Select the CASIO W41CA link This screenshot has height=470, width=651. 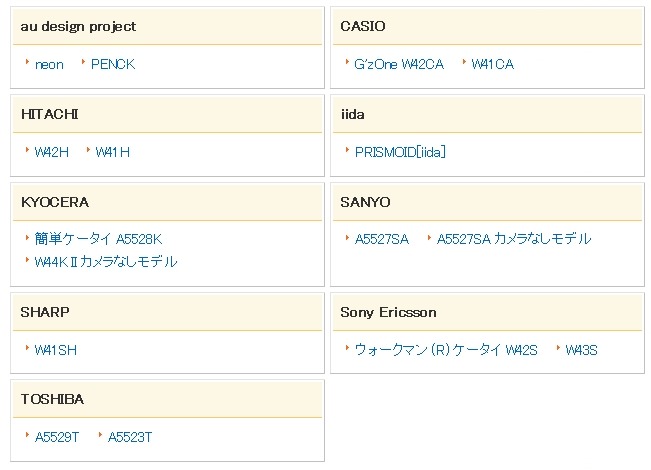tap(492, 65)
